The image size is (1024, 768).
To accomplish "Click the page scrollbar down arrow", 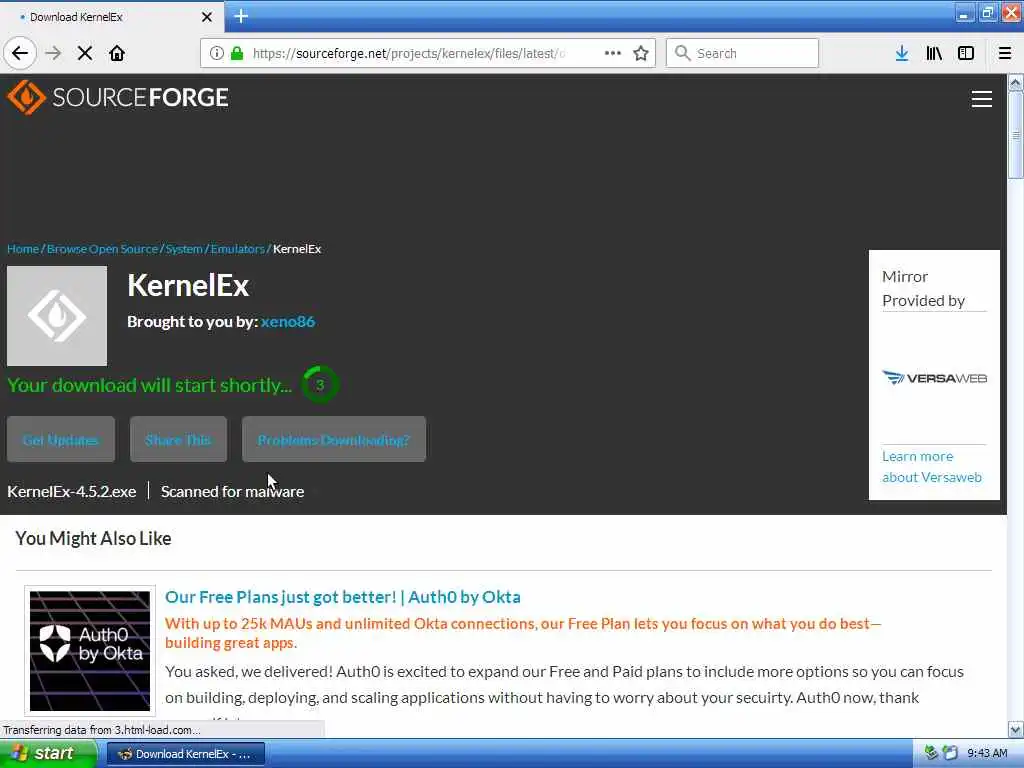I will point(1016,729).
